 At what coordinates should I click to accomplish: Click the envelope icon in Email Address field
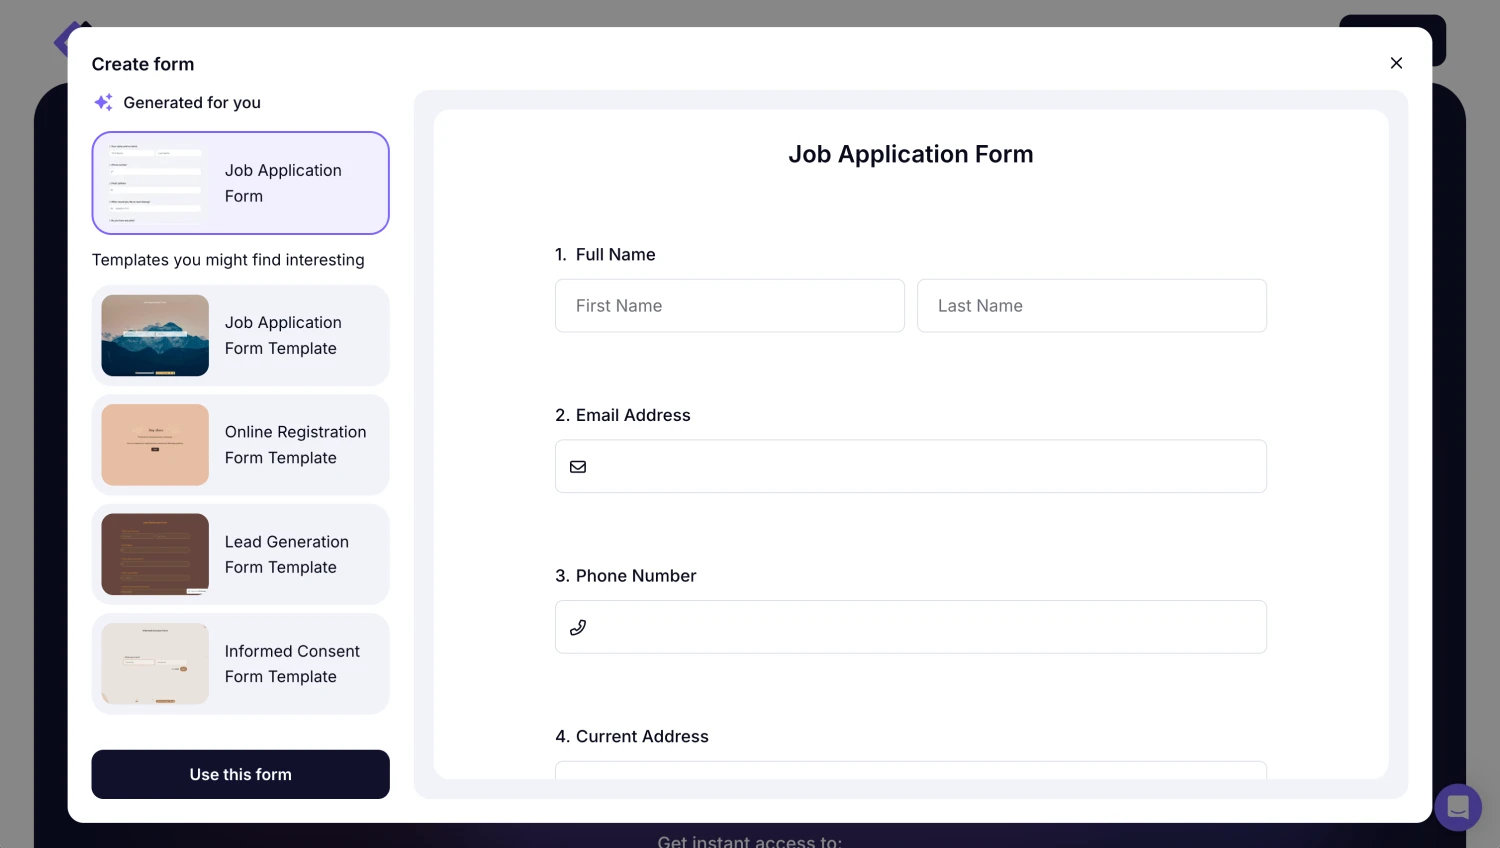[578, 467]
